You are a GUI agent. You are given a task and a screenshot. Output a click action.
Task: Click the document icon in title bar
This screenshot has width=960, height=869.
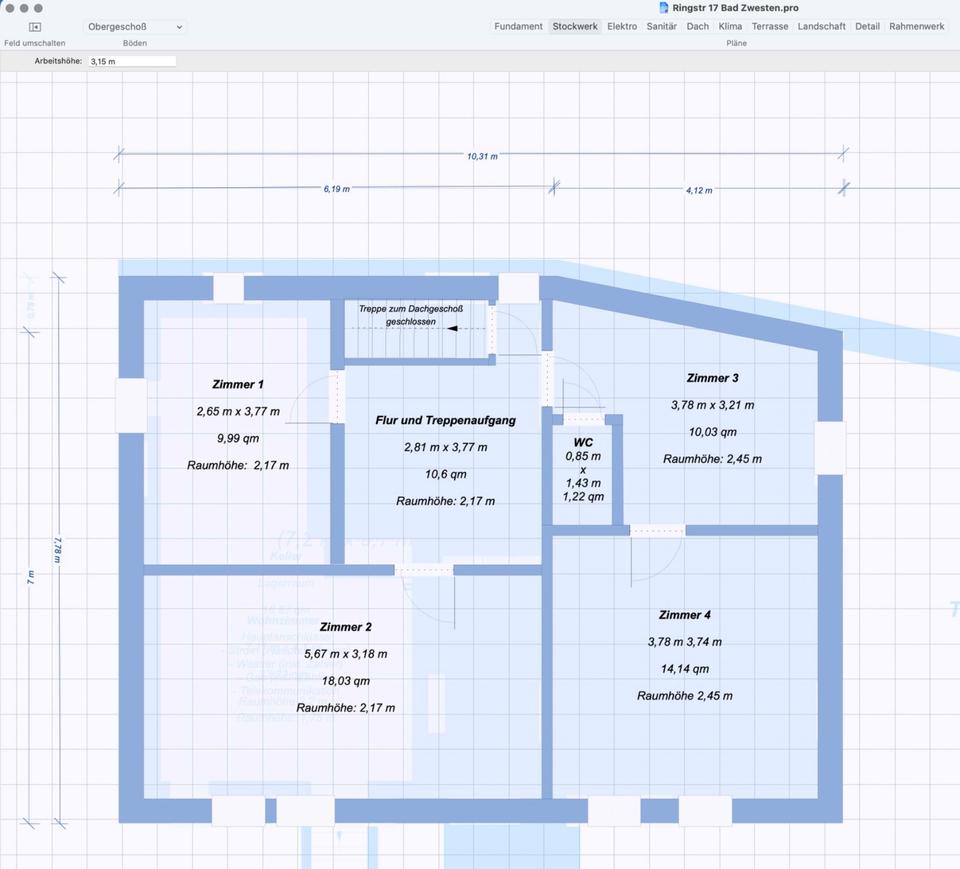pyautogui.click(x=664, y=8)
